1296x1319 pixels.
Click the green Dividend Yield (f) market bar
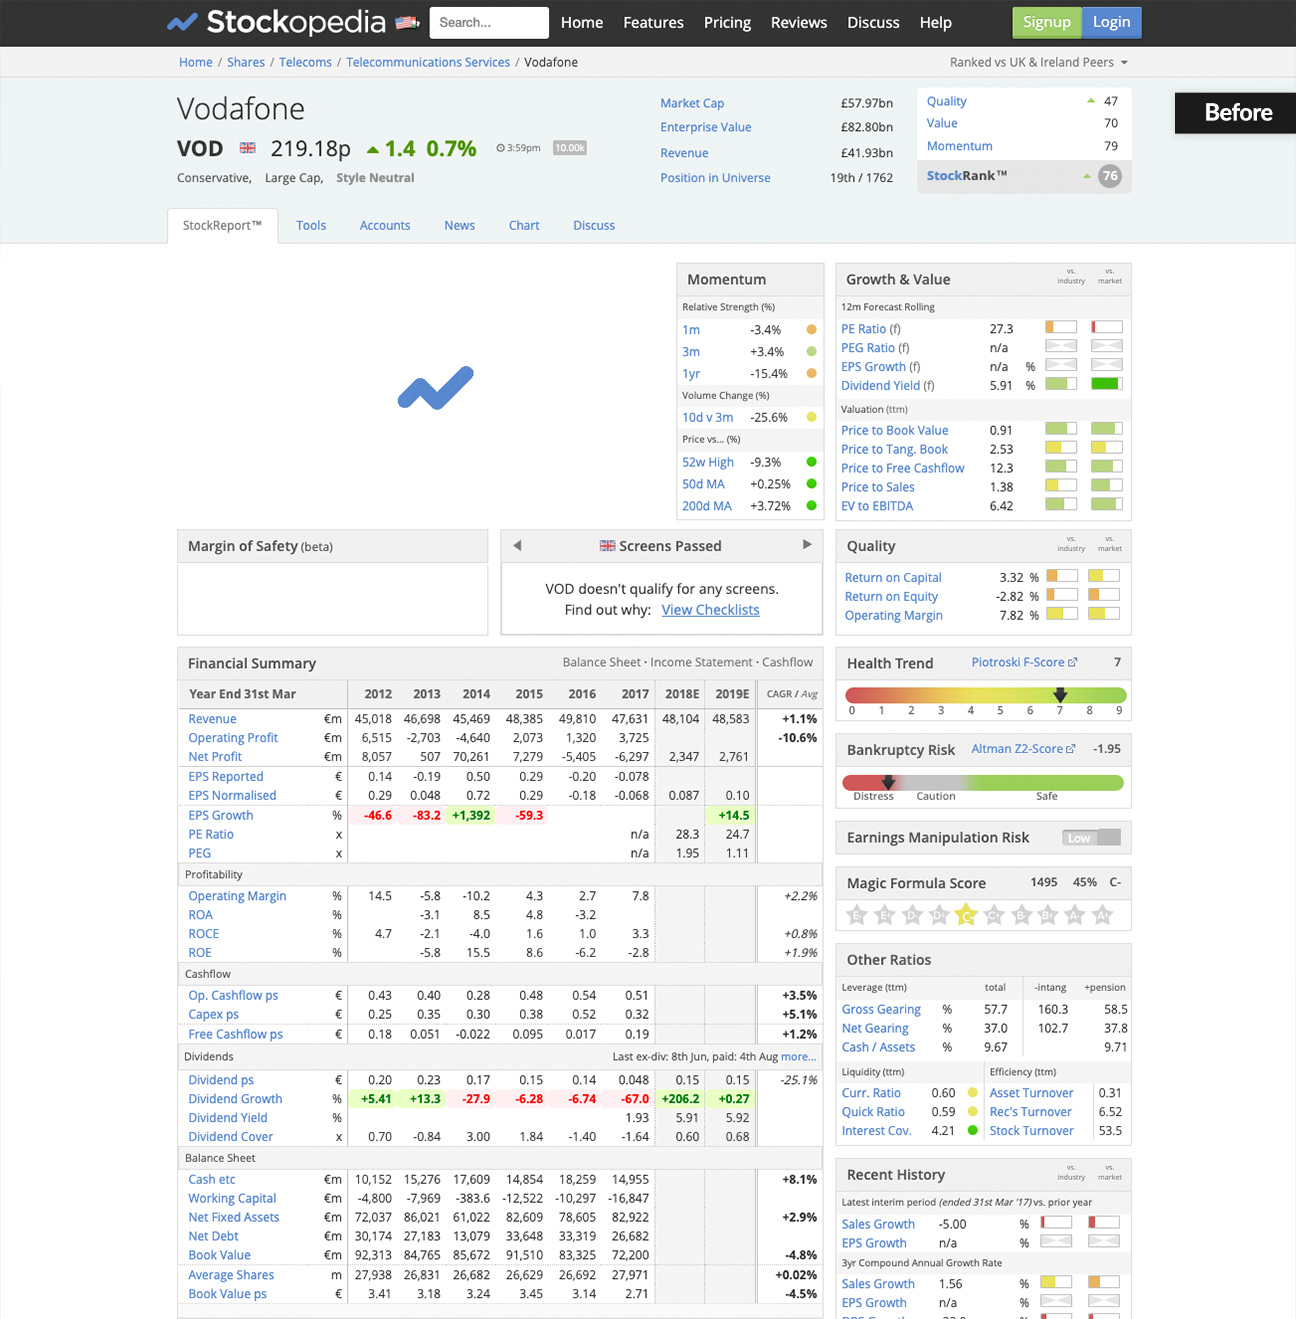pyautogui.click(x=1106, y=384)
